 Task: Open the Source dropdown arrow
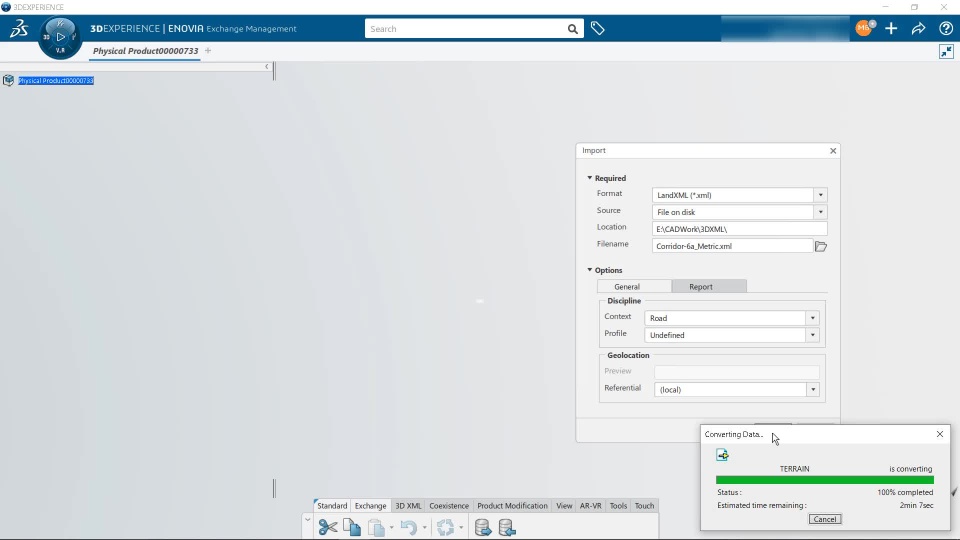click(x=820, y=212)
